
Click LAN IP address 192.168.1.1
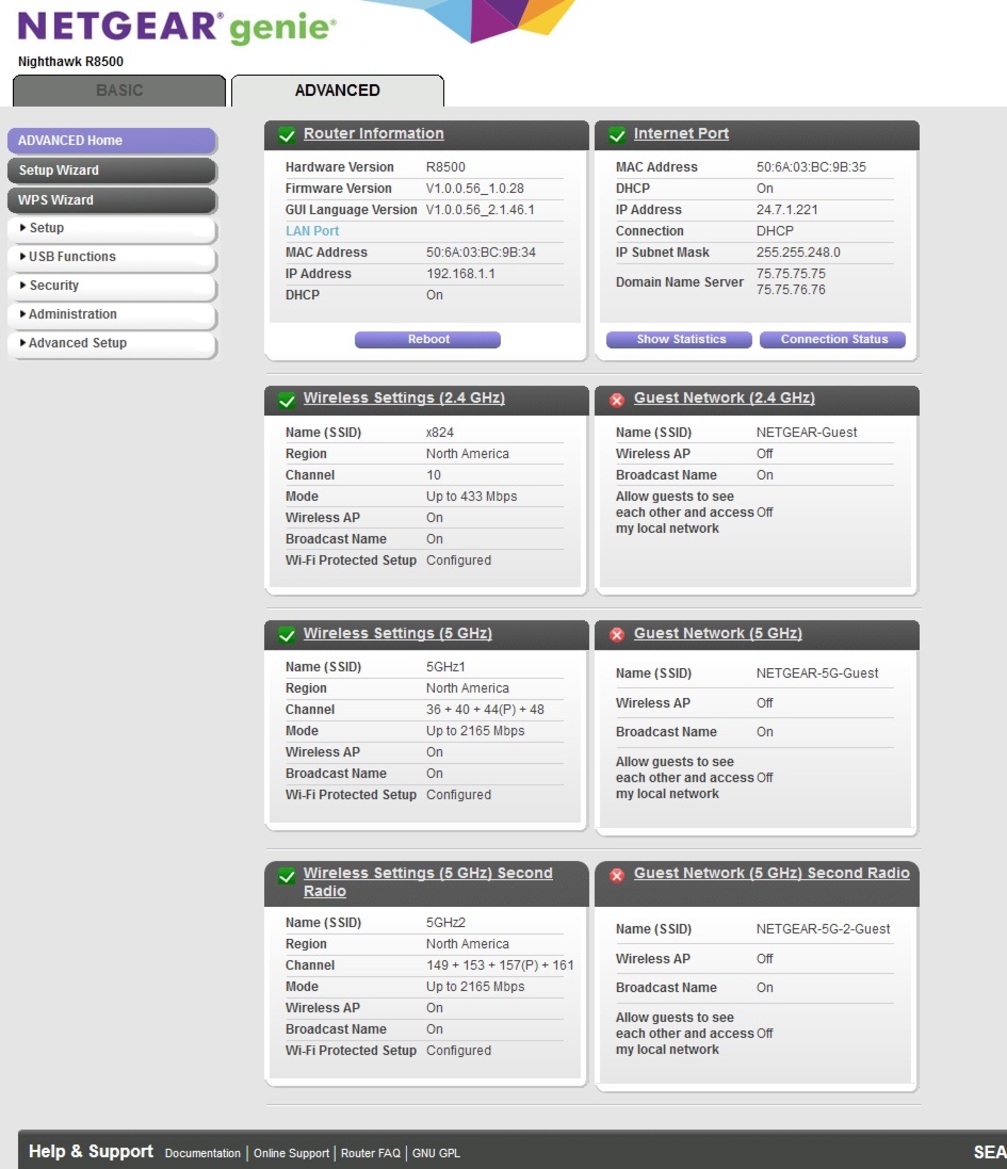coord(461,274)
